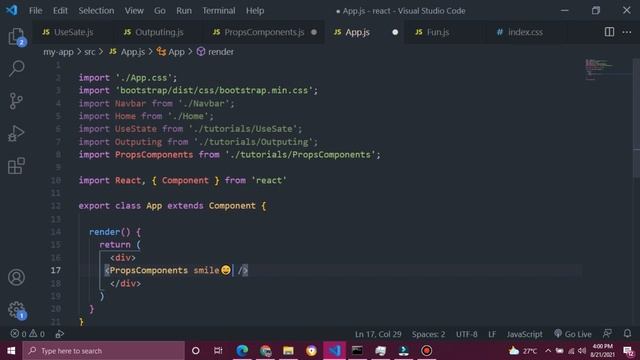
Task: Switch to the Outputing.js tab
Action: pos(159,32)
